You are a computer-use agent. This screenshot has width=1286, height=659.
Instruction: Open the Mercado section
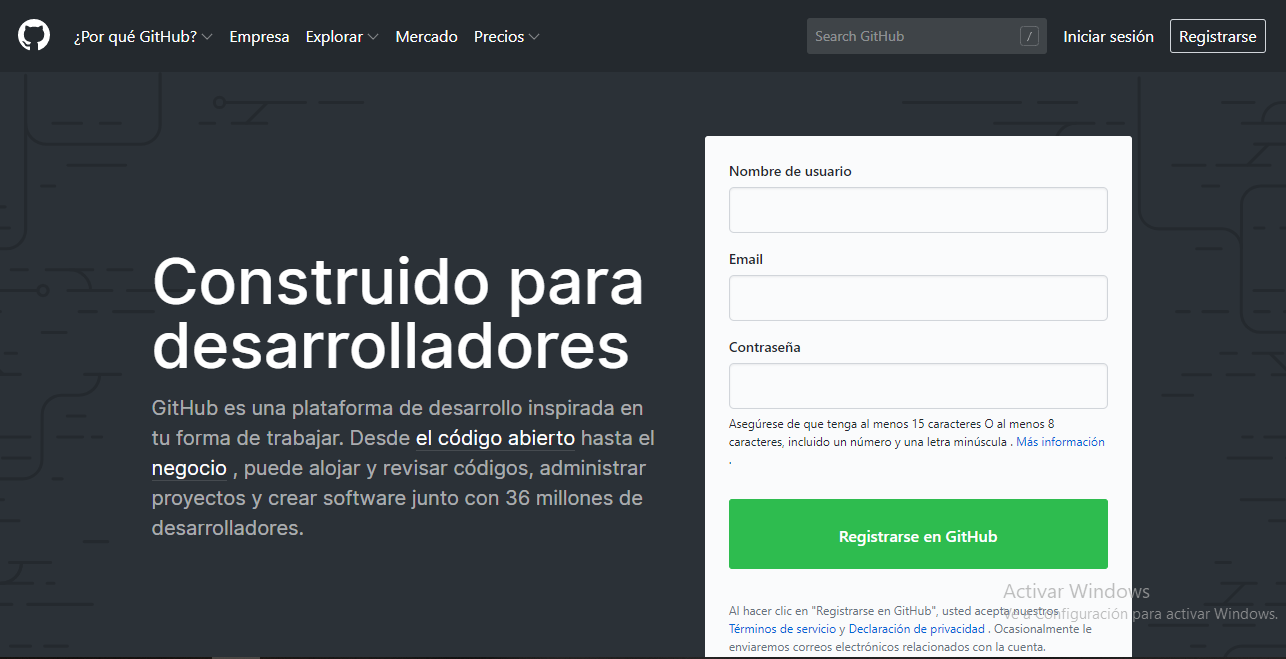click(x=426, y=35)
